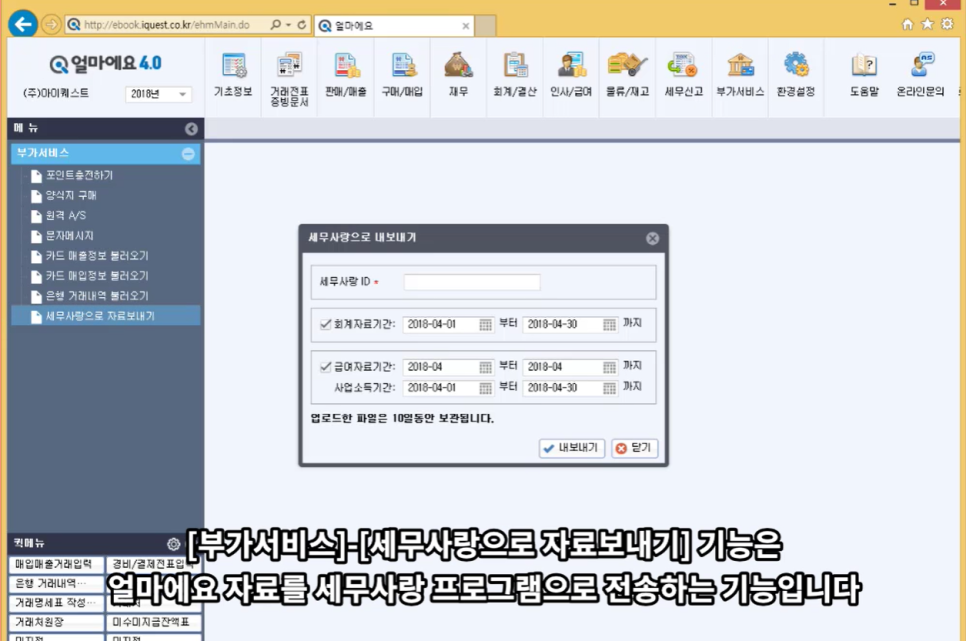This screenshot has width=966, height=641.
Task: Select 은행 거래내역 불러오기 menu item
Action: tap(97, 296)
